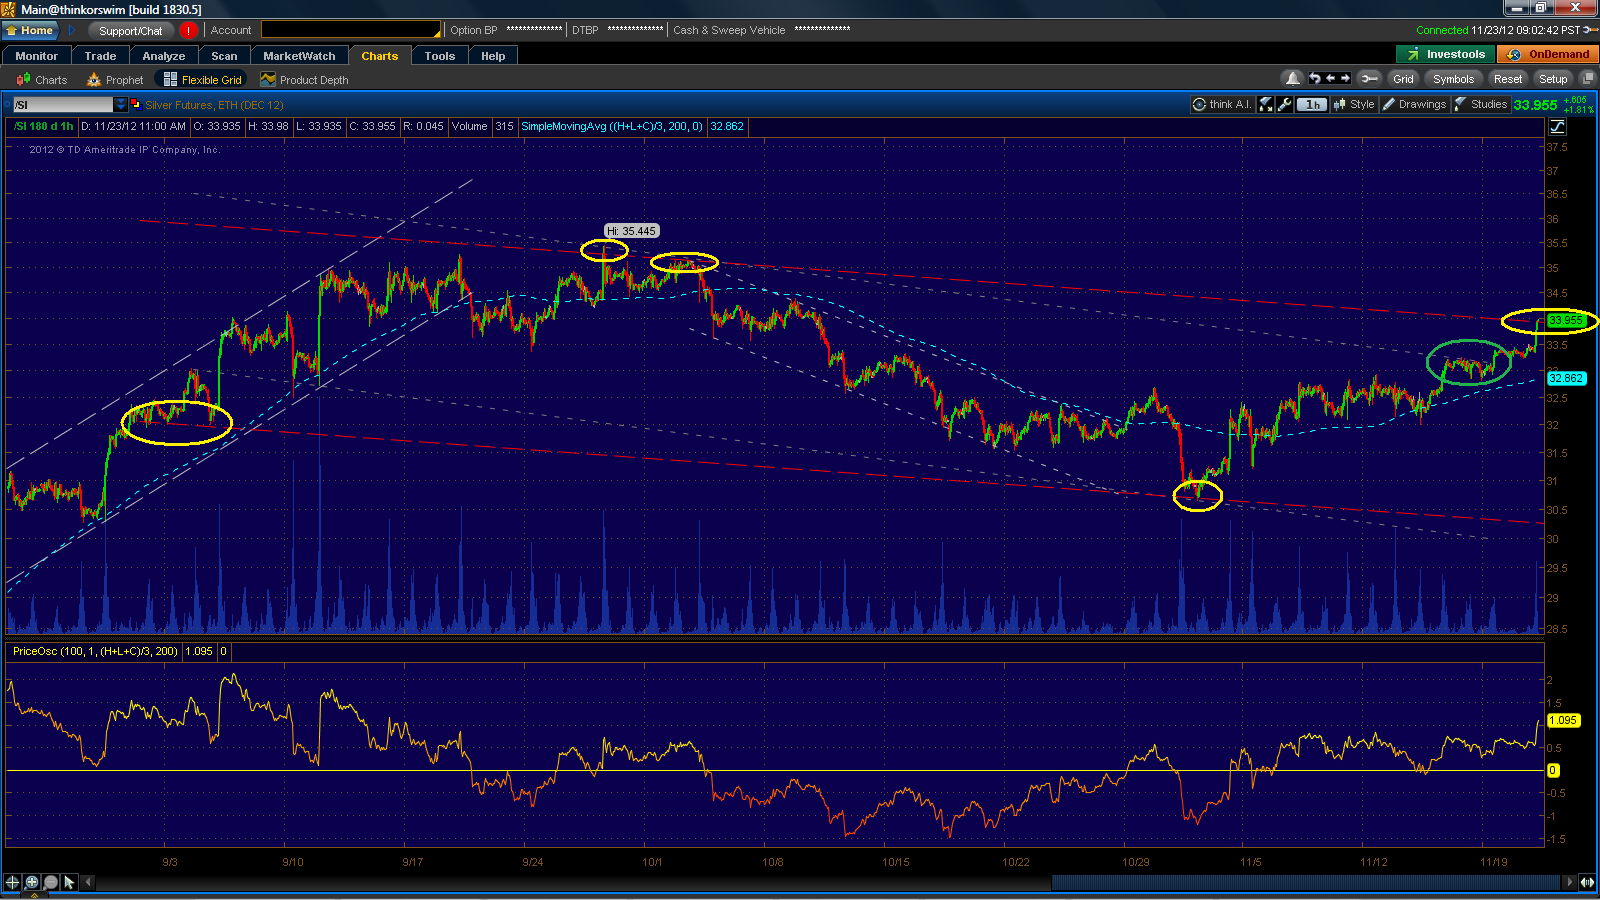The width and height of the screenshot is (1600, 900).
Task: Click the blue arrow next to Home
Action: click(x=72, y=30)
